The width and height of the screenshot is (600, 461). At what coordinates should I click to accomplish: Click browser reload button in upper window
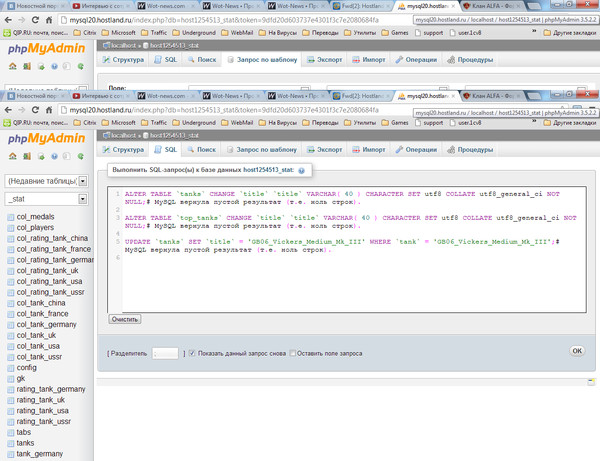[35, 20]
